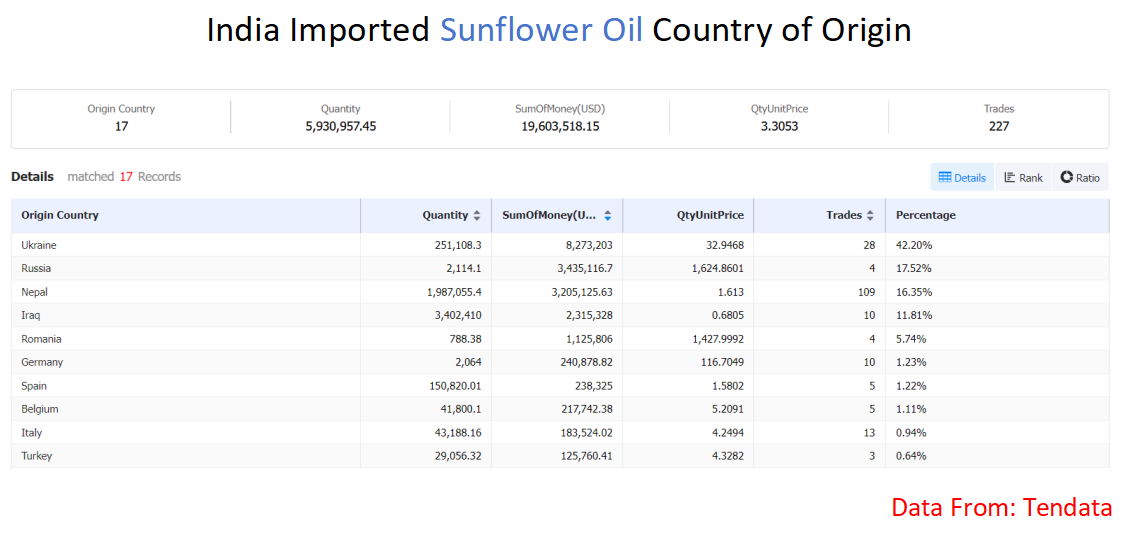Select the Italy row

point(561,432)
